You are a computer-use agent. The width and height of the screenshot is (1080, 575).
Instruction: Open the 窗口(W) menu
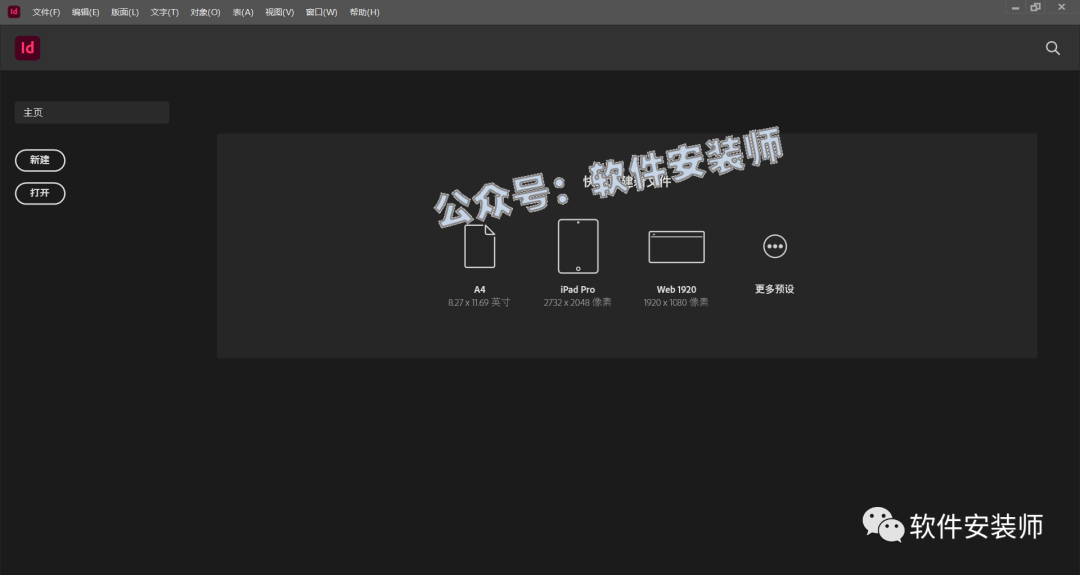(322, 12)
